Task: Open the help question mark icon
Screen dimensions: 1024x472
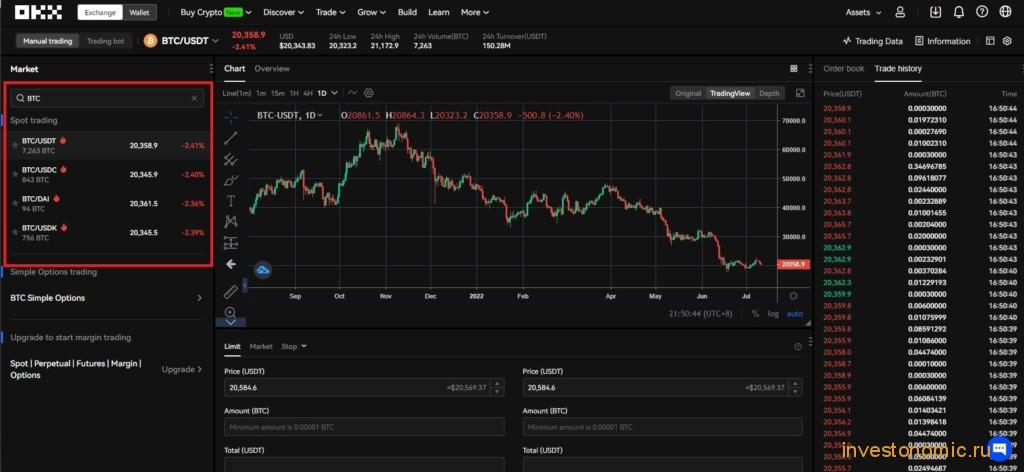Action: tap(982, 12)
